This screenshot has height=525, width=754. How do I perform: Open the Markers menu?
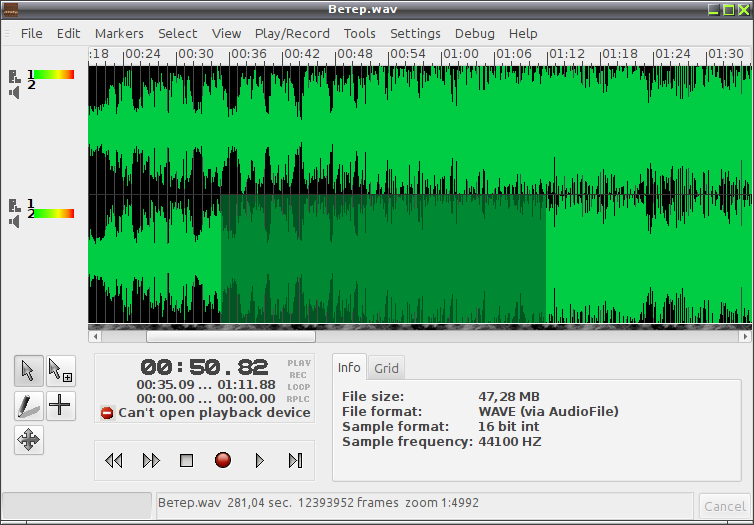pos(119,34)
